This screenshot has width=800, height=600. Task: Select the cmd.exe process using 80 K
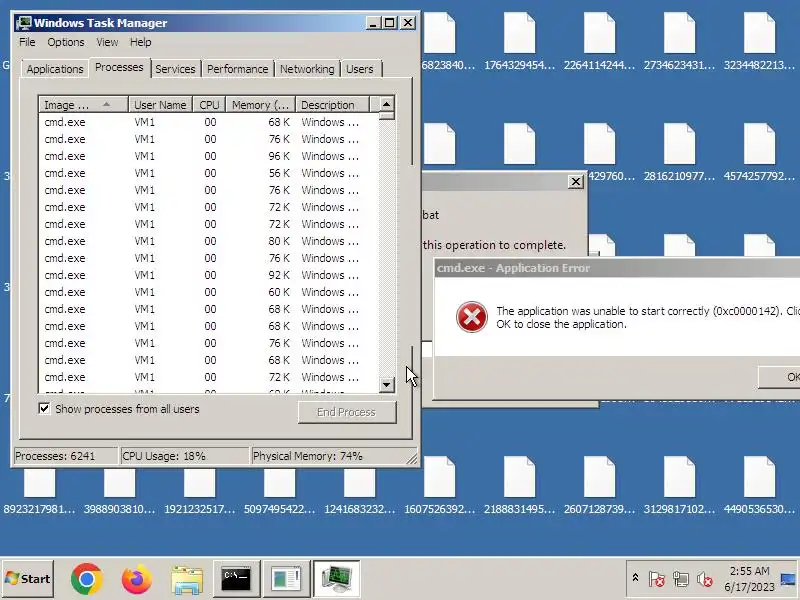coord(208,241)
